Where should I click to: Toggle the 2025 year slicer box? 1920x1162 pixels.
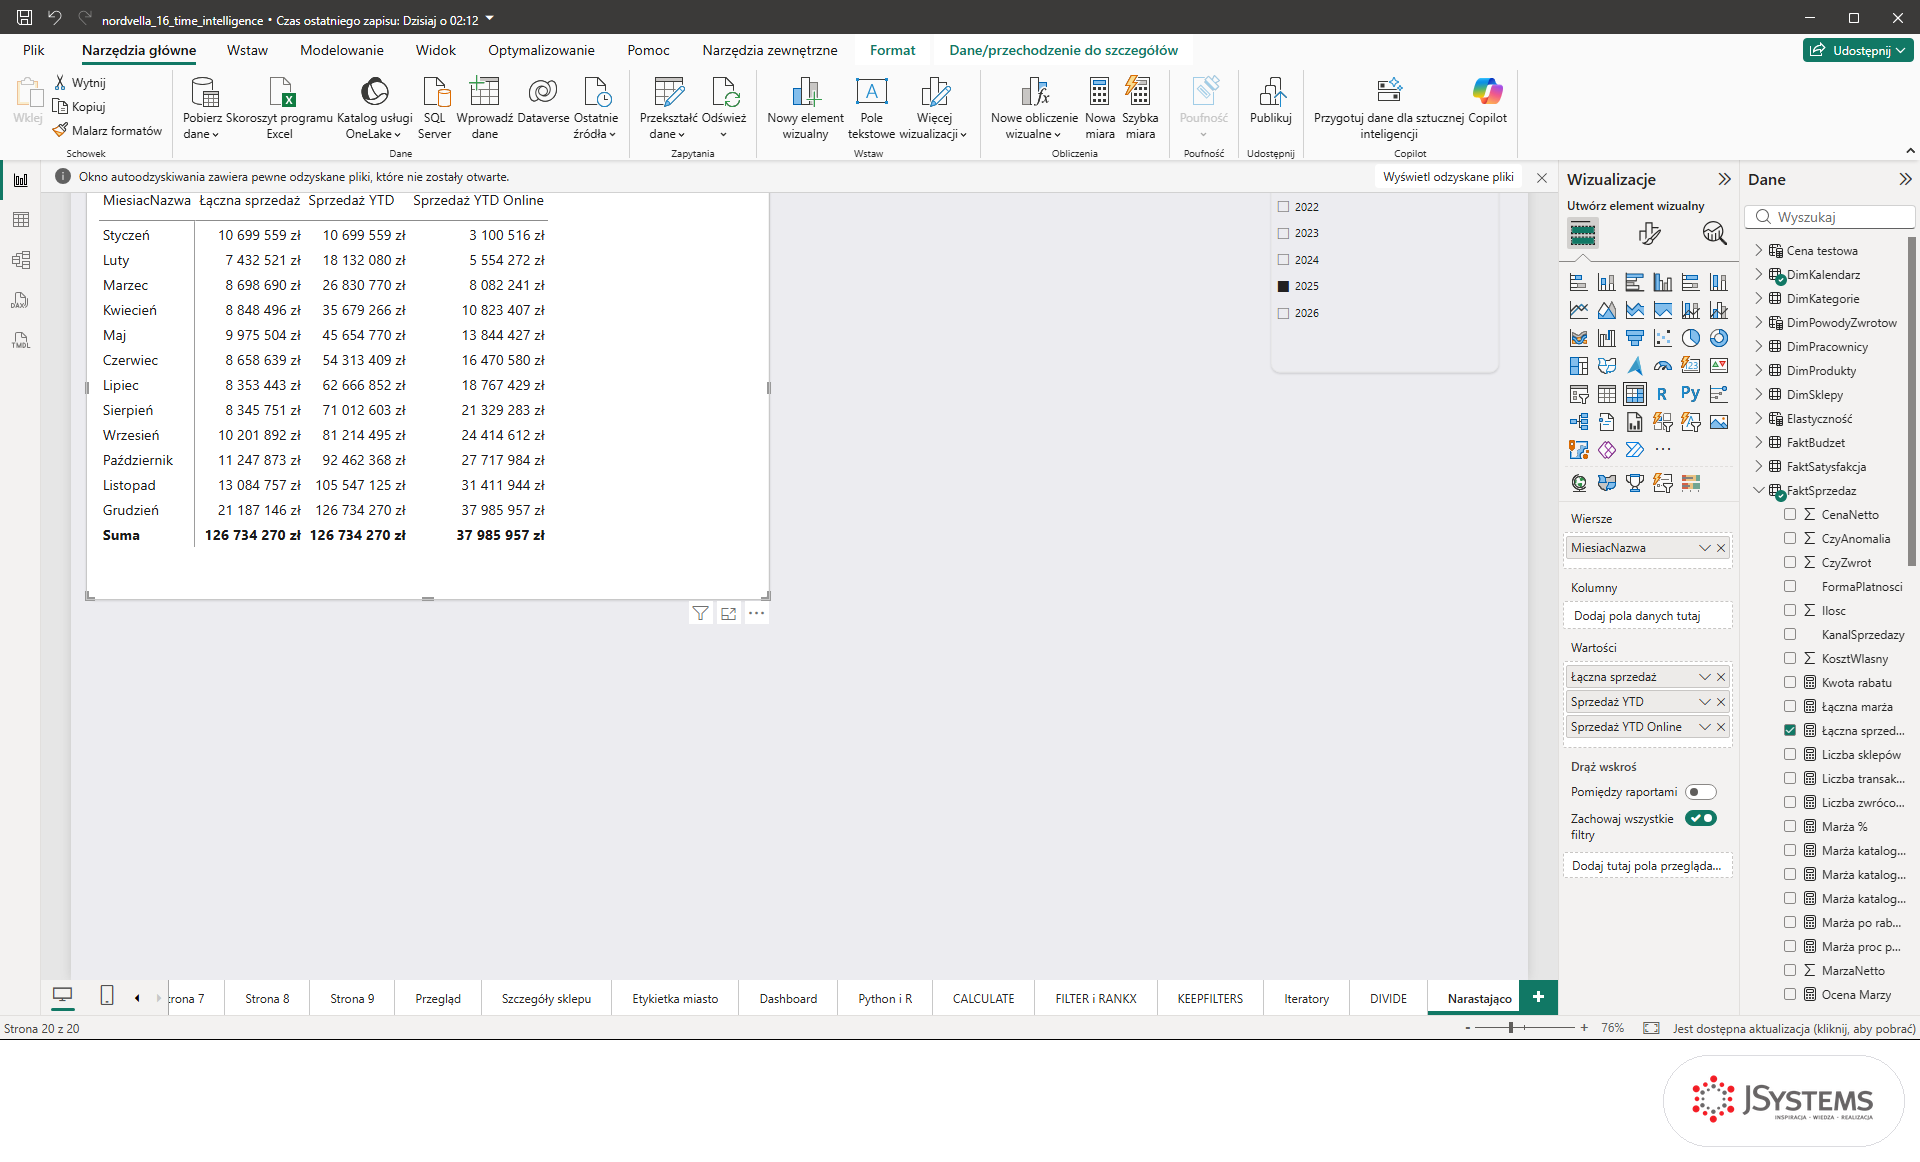click(1283, 286)
